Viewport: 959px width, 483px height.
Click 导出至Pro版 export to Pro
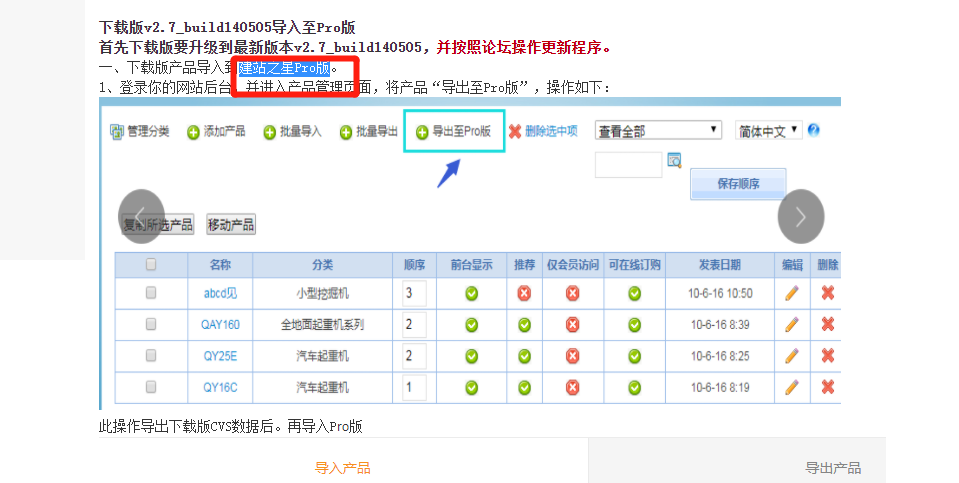click(x=453, y=131)
